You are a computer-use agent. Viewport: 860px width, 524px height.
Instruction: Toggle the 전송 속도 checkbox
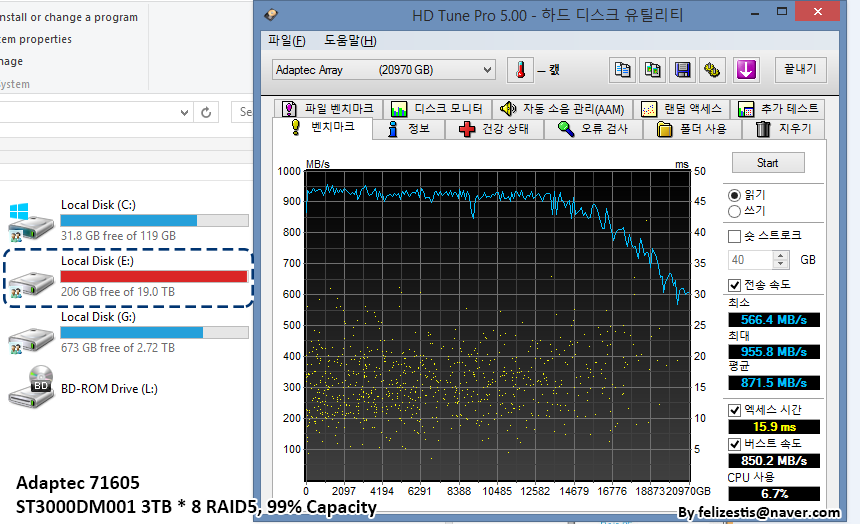[734, 285]
